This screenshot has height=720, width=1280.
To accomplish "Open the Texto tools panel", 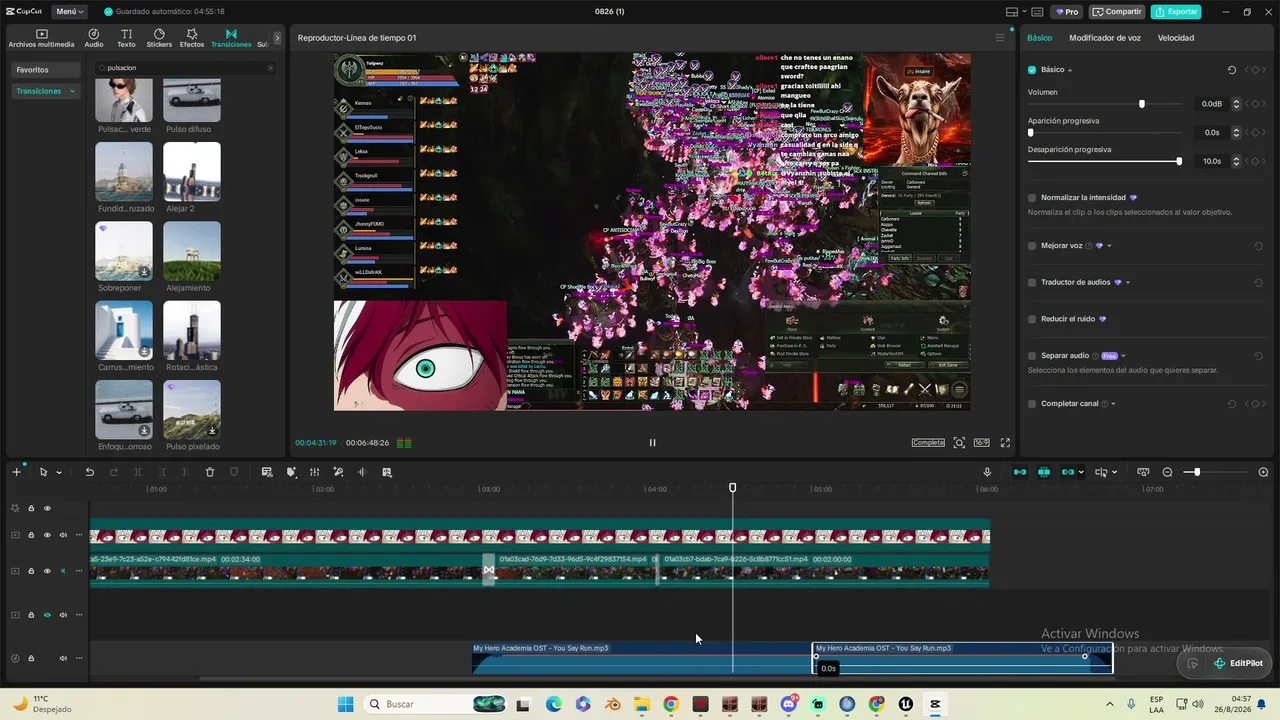I will pos(126,38).
